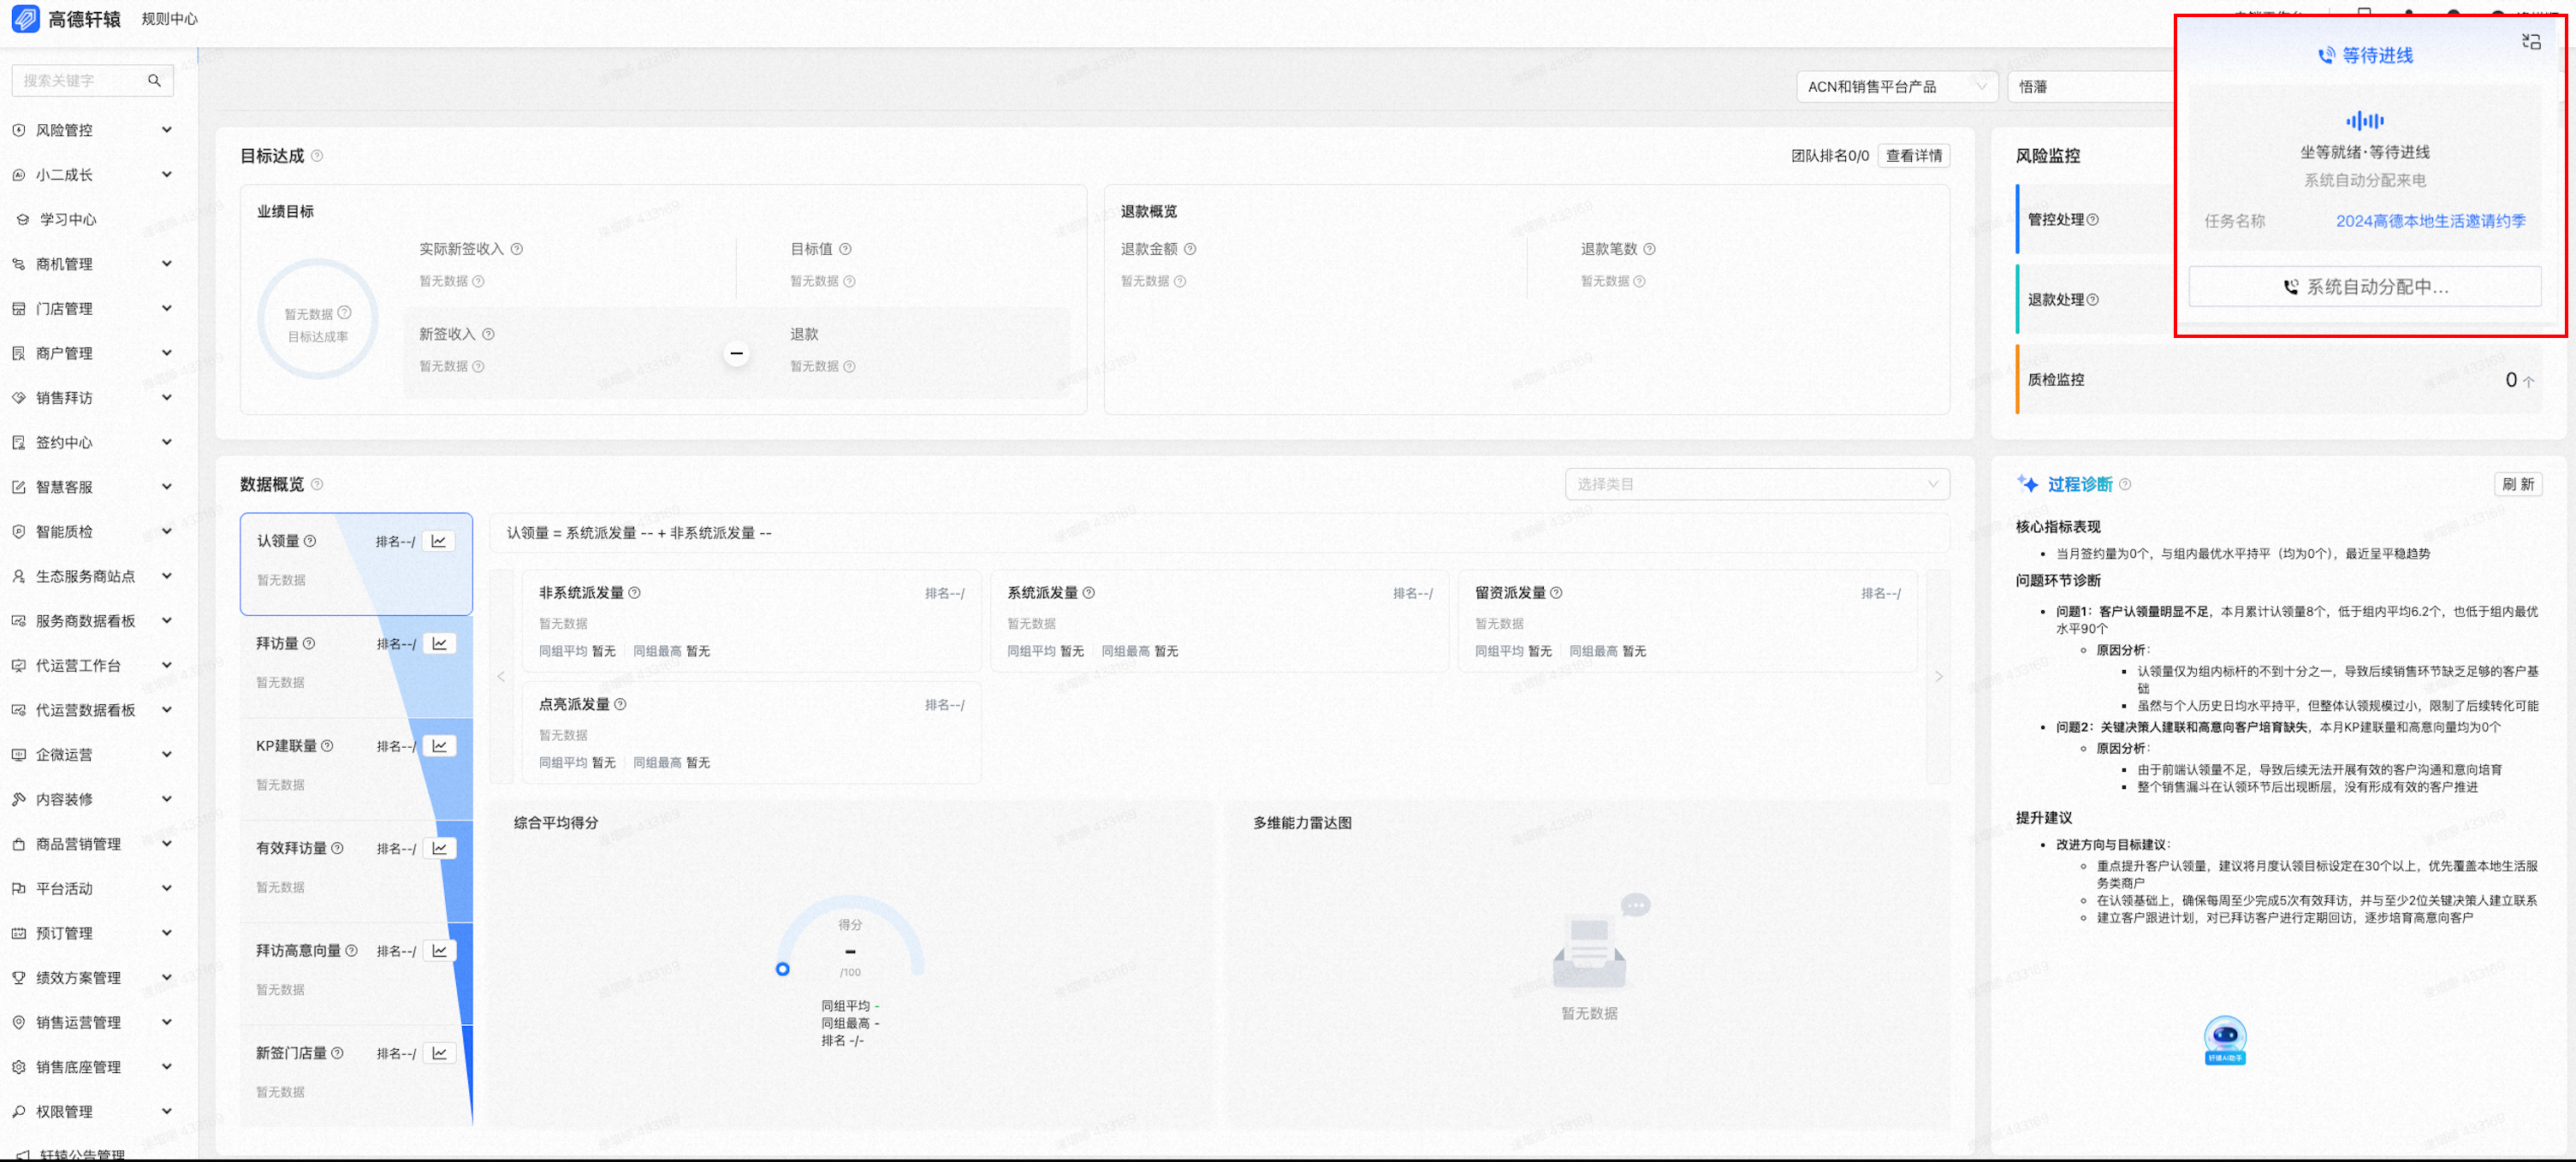The width and height of the screenshot is (2576, 1162).
Task: Click the 查看详情 button
Action: point(1913,156)
